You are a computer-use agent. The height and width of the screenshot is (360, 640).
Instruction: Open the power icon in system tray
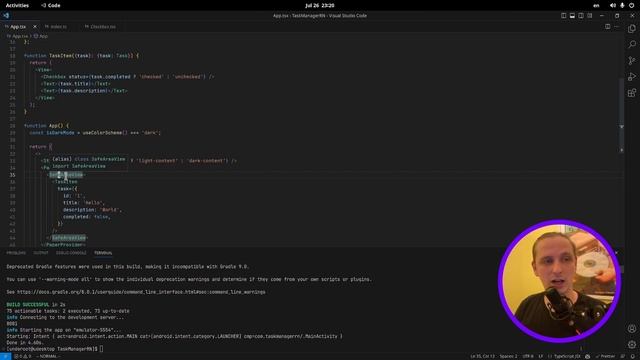631,5
